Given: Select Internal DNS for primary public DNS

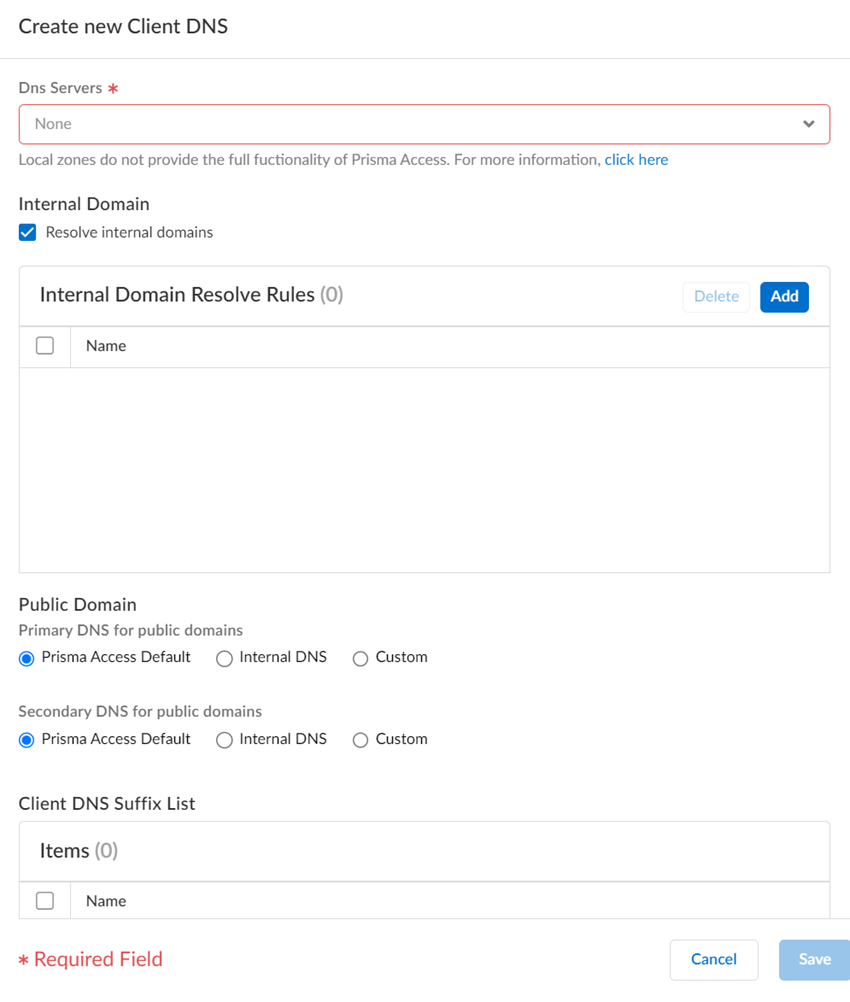Looking at the screenshot, I should point(224,657).
